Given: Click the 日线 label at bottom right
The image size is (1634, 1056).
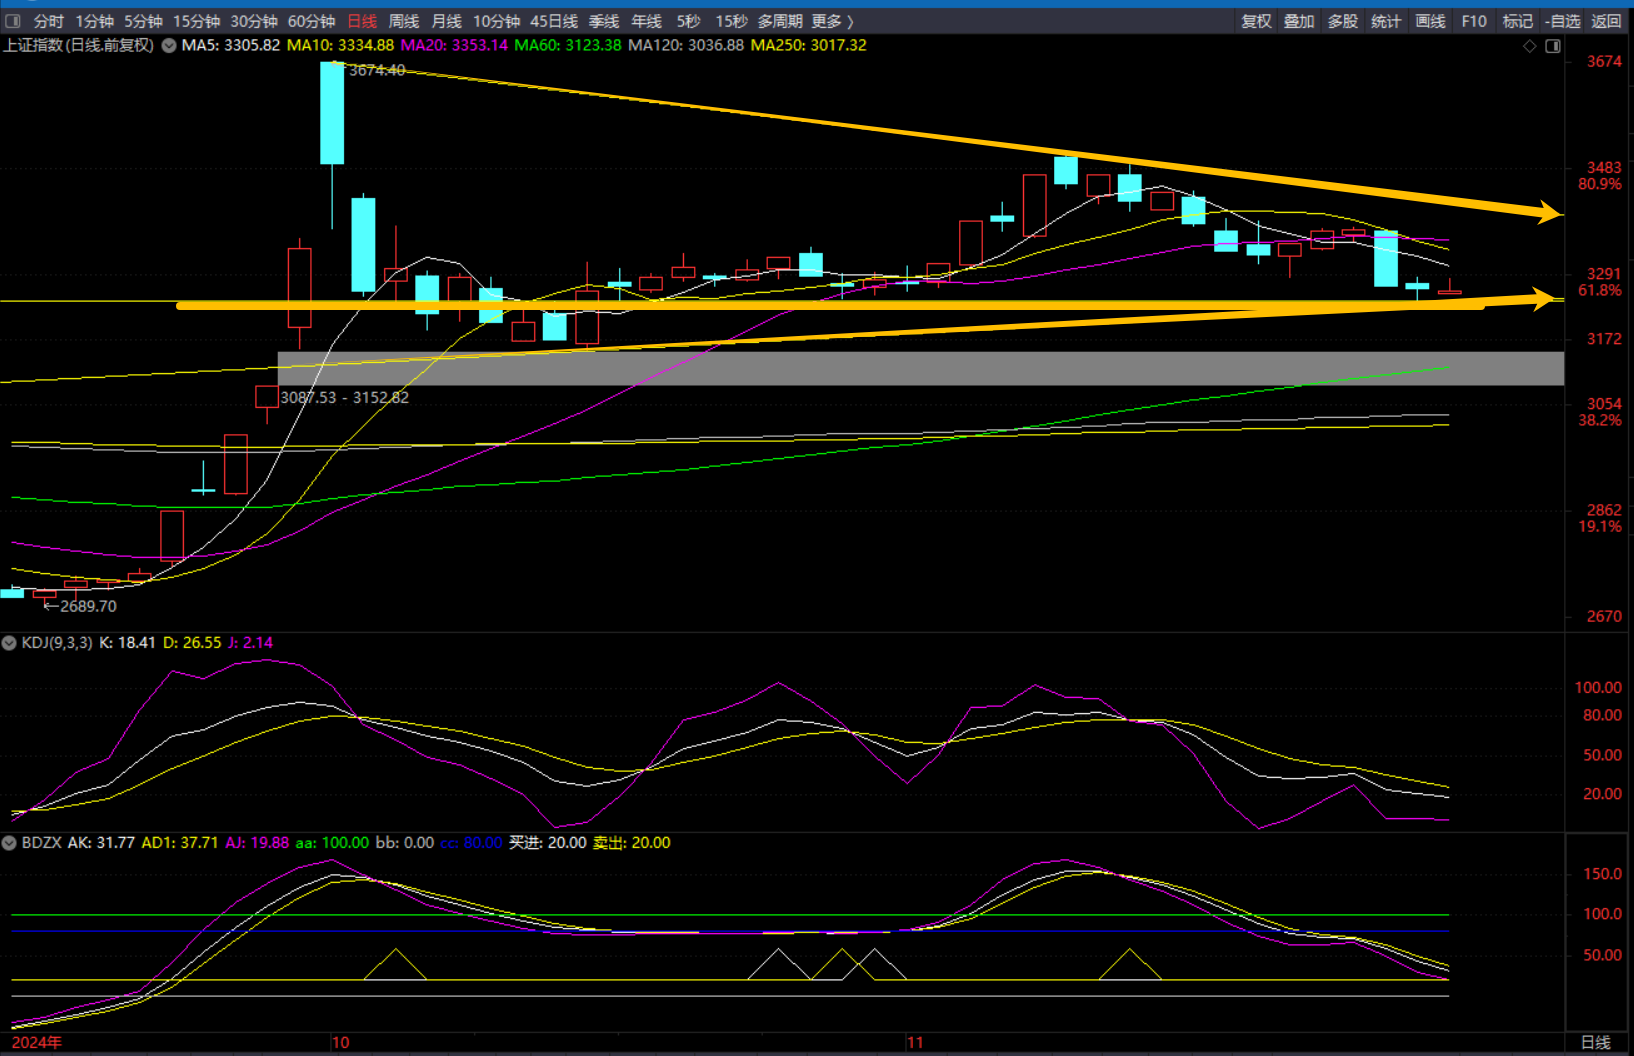Looking at the screenshot, I should 1595,1042.
